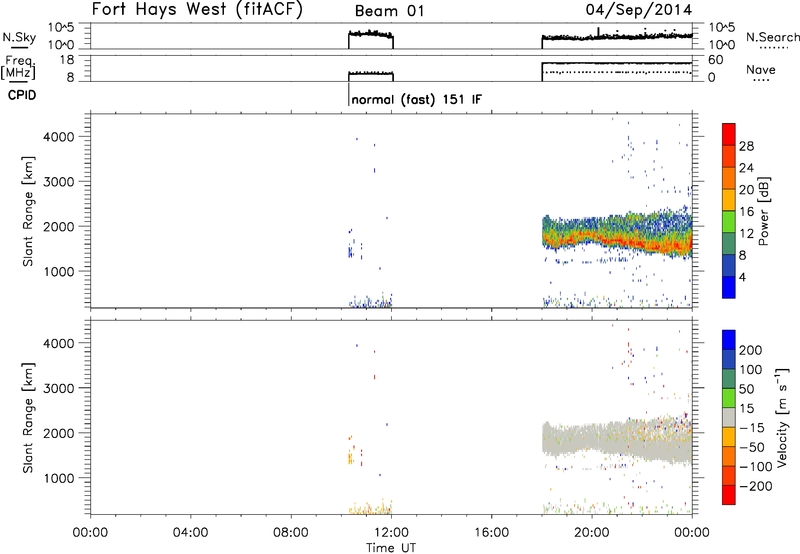This screenshot has height=554, width=800.
Task: Select the "Slant Range [km]" label of the power panel
Action: (28, 211)
